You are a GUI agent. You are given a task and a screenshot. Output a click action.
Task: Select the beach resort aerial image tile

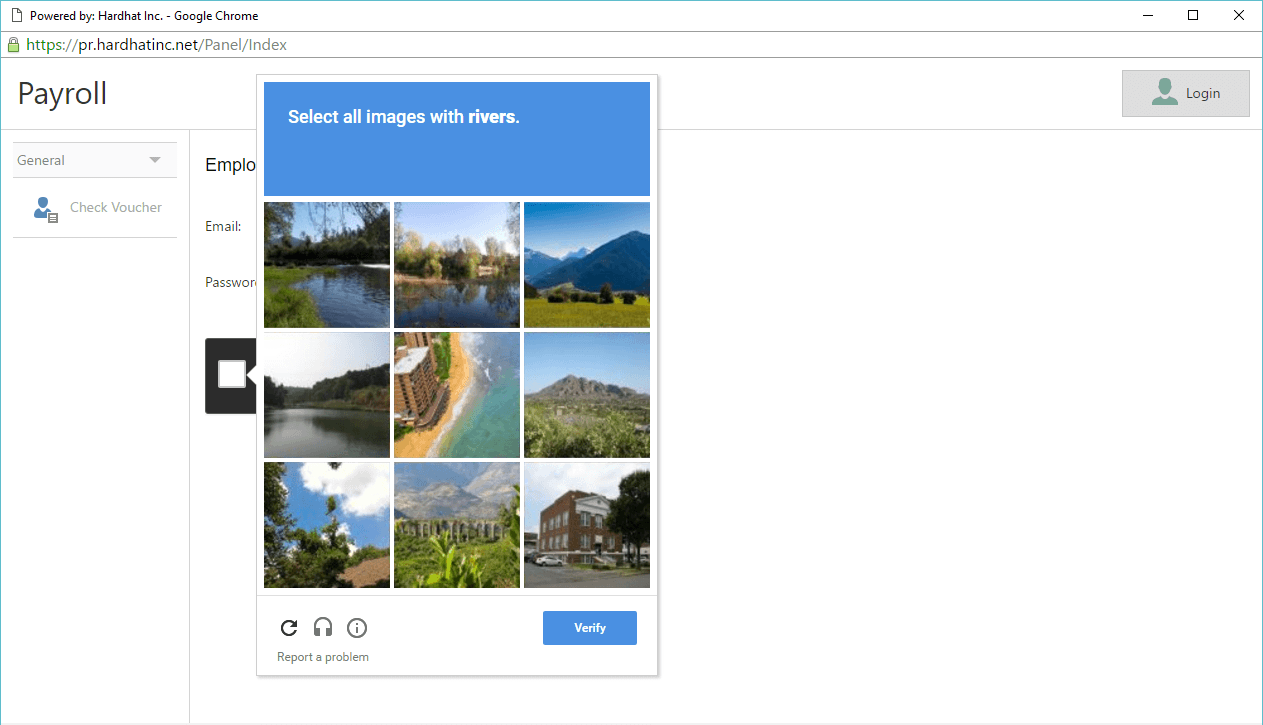(457, 395)
